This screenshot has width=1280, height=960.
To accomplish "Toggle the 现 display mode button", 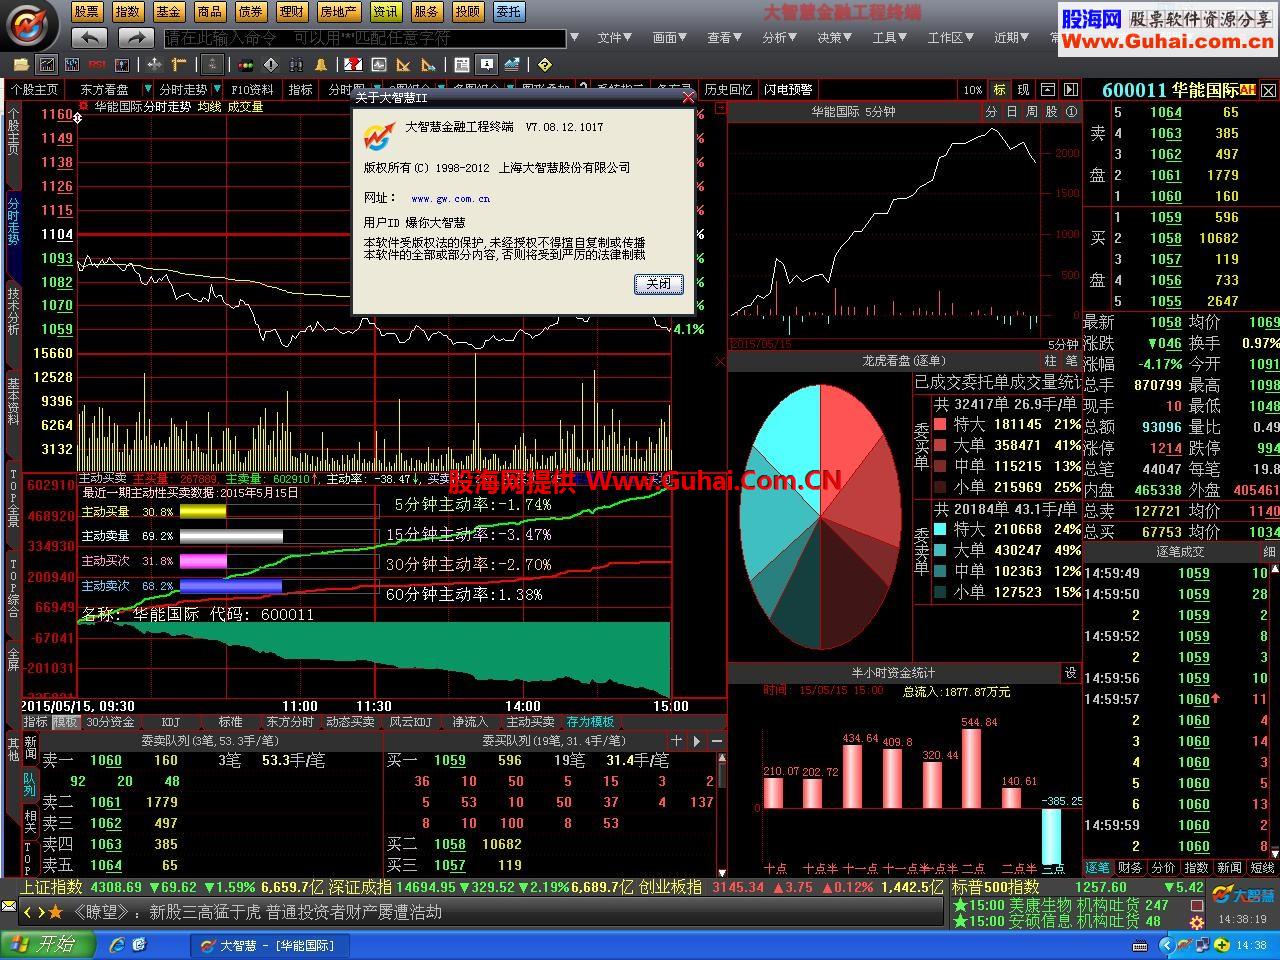I will point(1023,90).
